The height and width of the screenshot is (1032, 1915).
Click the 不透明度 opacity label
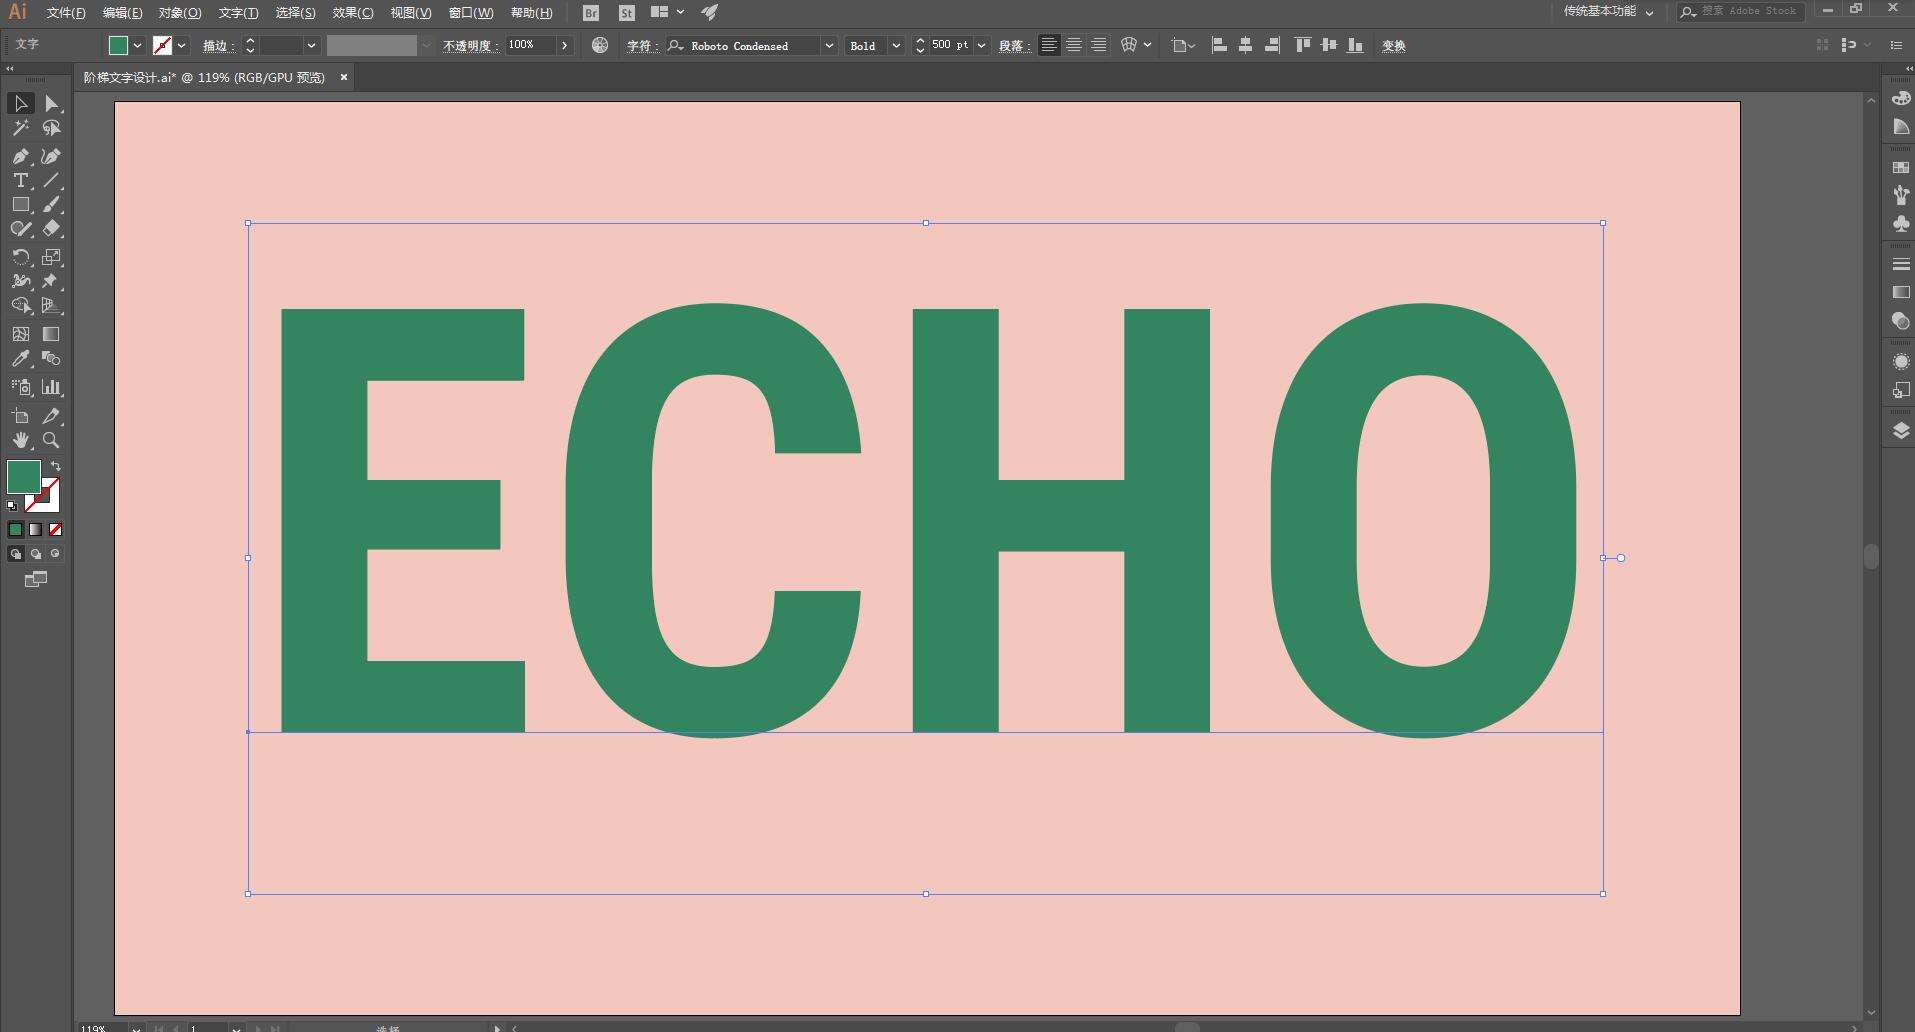click(470, 46)
